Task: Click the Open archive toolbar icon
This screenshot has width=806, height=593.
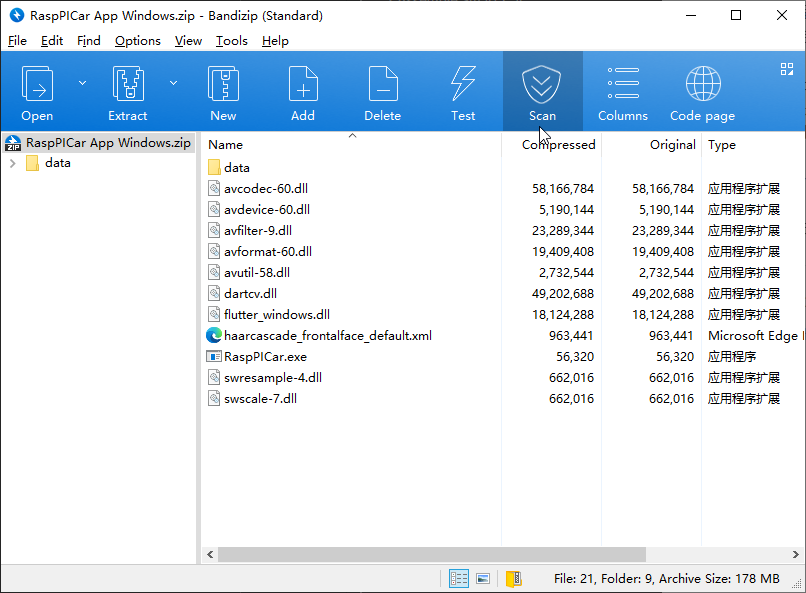Action: coord(37,84)
